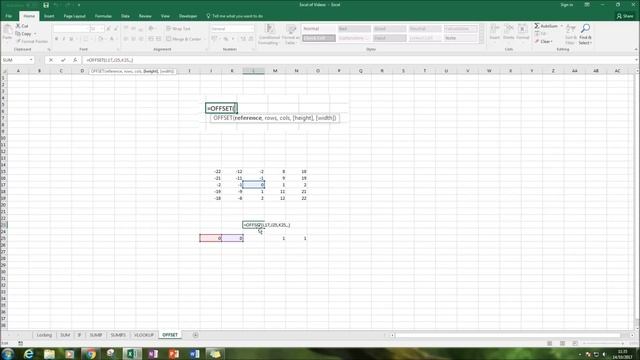Open Find & Select magnifier menu
Image resolution: width=640 pixels, height=360 pixels.
585,34
